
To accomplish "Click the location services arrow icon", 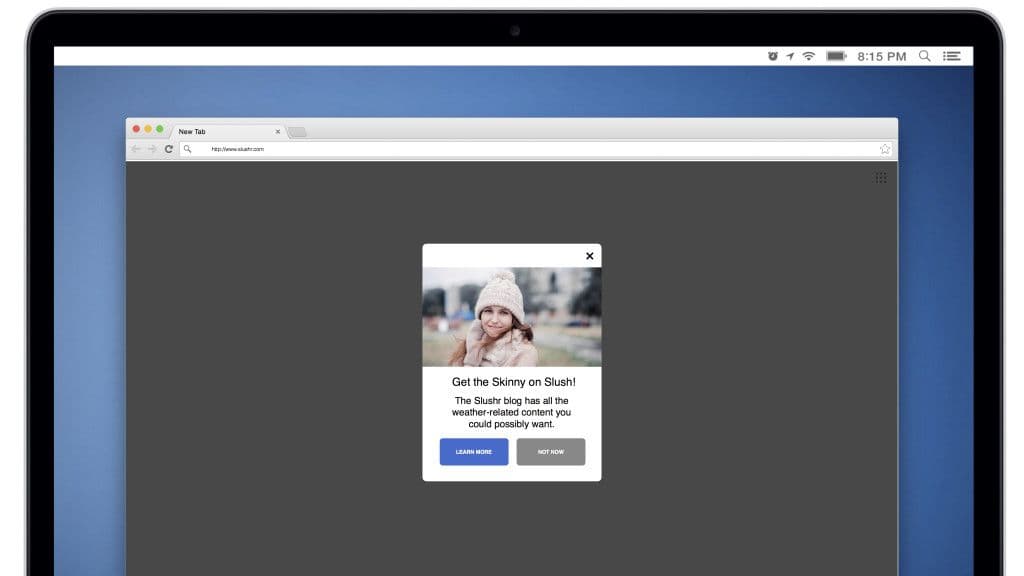I will click(x=789, y=56).
